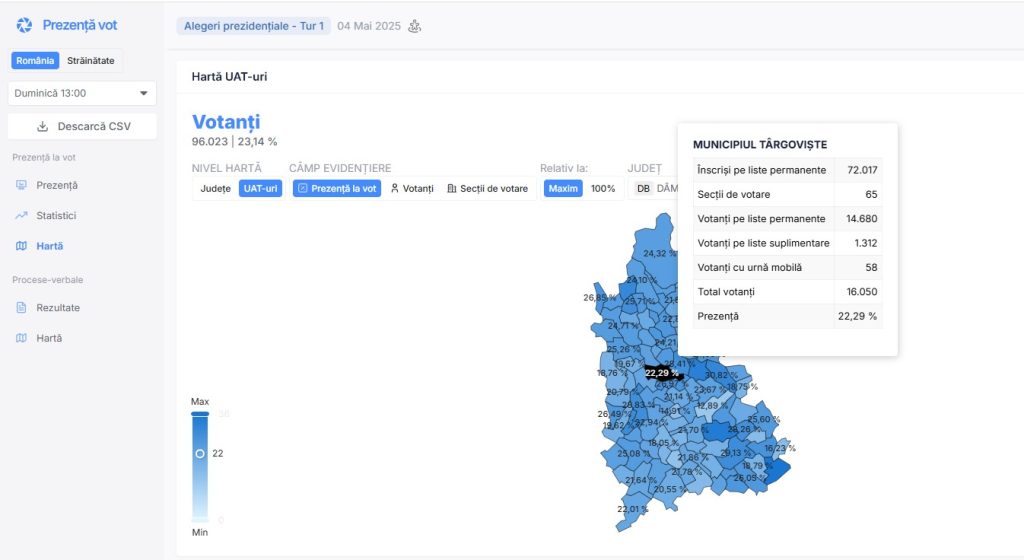Click the Statistici chart icon
This screenshot has height=560, width=1024.
coord(22,215)
